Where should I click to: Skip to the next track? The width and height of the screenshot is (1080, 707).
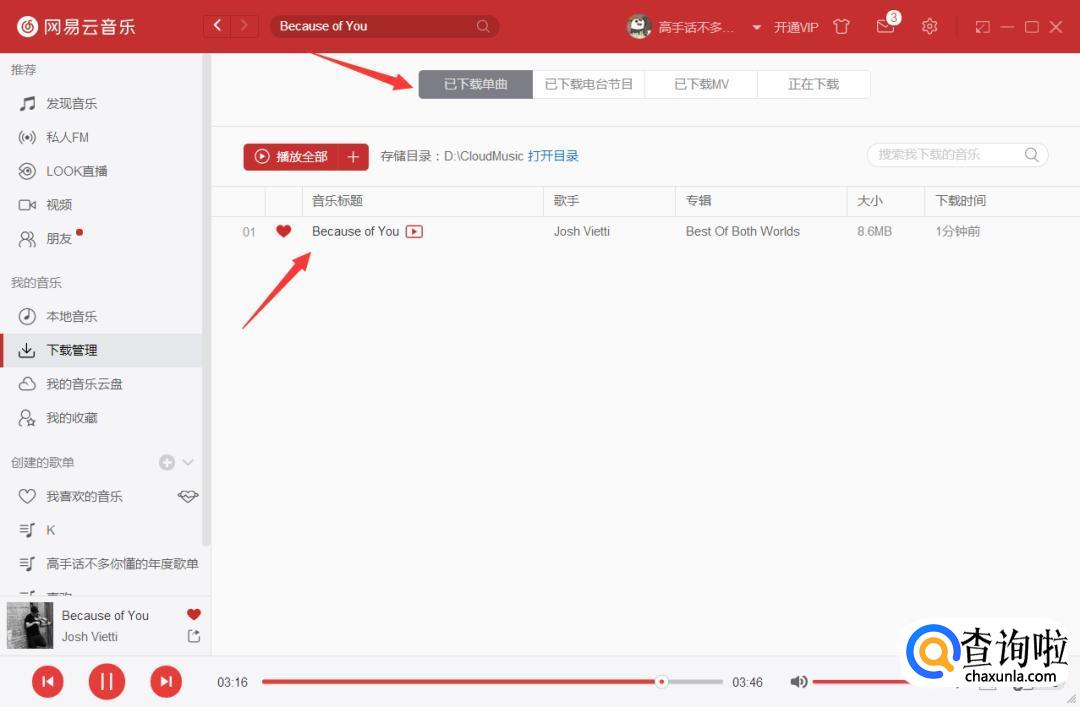(166, 682)
